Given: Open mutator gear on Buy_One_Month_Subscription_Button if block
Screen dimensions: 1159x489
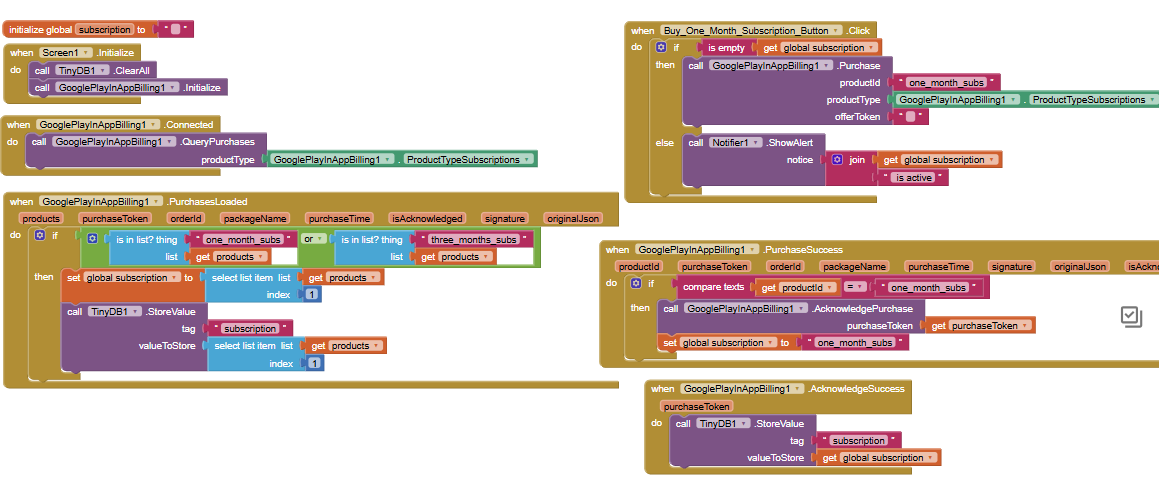Looking at the screenshot, I should (x=661, y=47).
